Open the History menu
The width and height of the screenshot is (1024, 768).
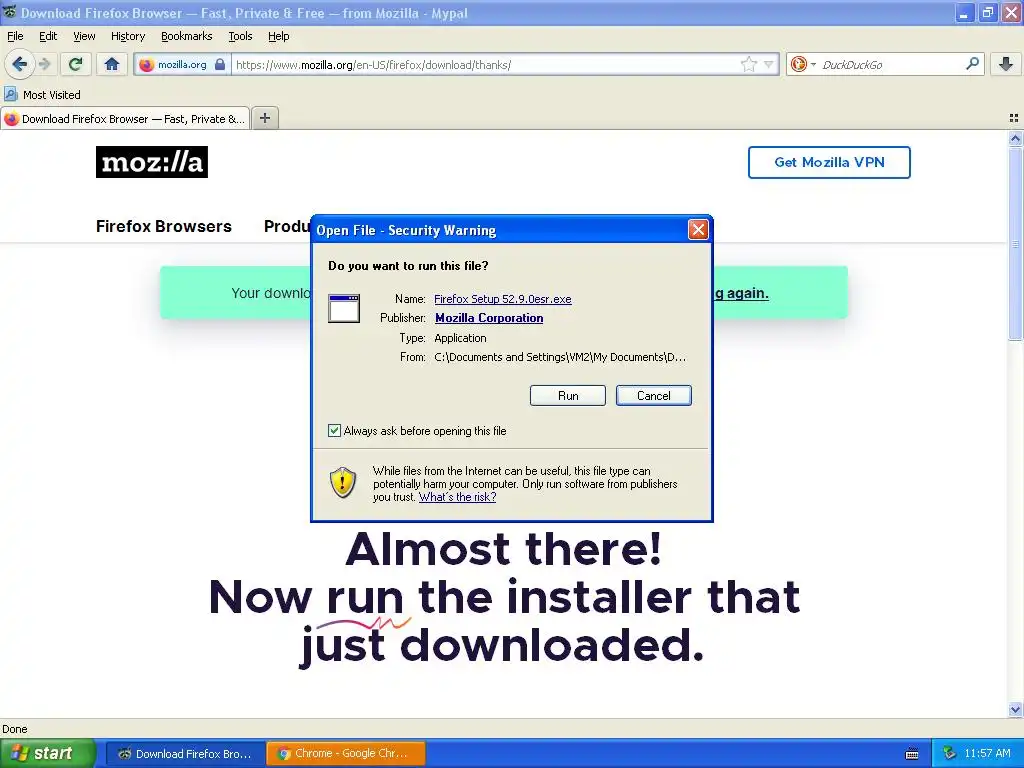click(128, 36)
